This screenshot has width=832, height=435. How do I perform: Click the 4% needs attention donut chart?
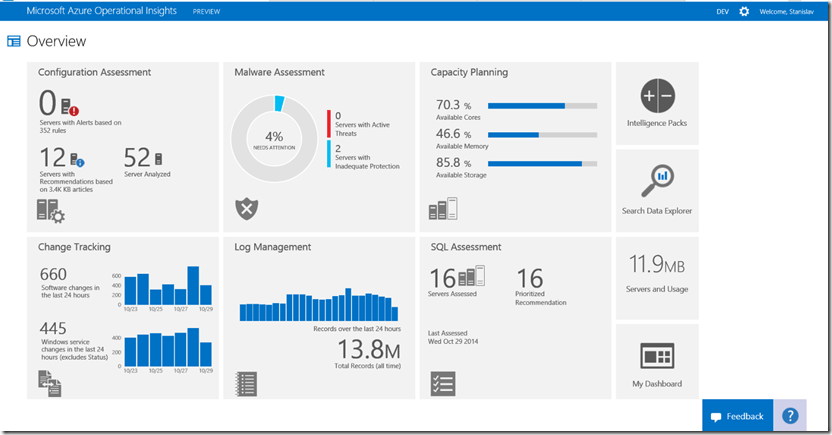point(274,138)
